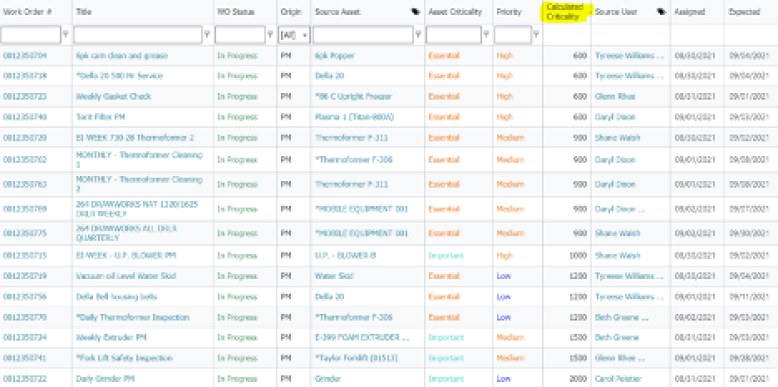Focus the Work Order # filter box
Screen dimensions: 778x387
31,35
